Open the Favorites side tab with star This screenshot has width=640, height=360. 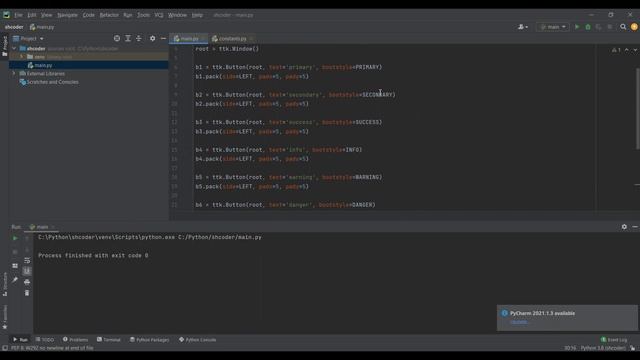pos(4,318)
